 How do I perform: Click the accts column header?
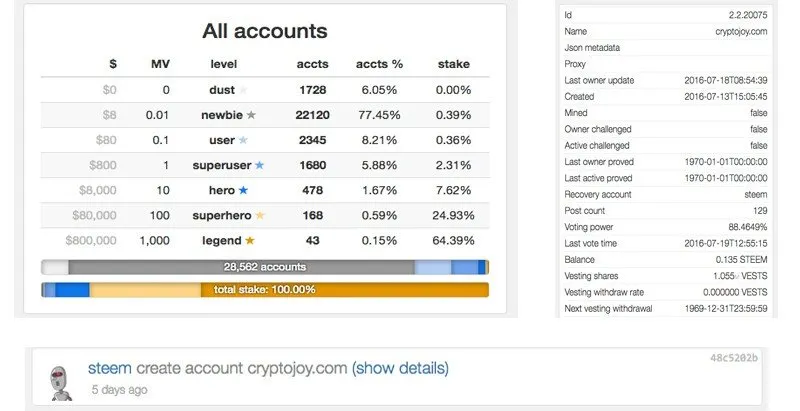(x=312, y=64)
